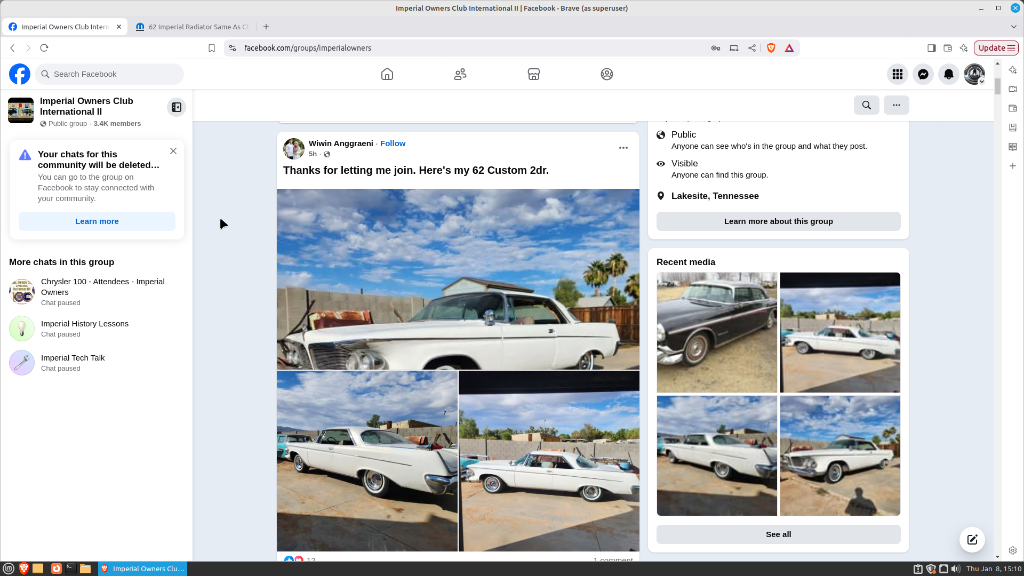
Task: Open the Marketplace icon
Action: tap(533, 74)
